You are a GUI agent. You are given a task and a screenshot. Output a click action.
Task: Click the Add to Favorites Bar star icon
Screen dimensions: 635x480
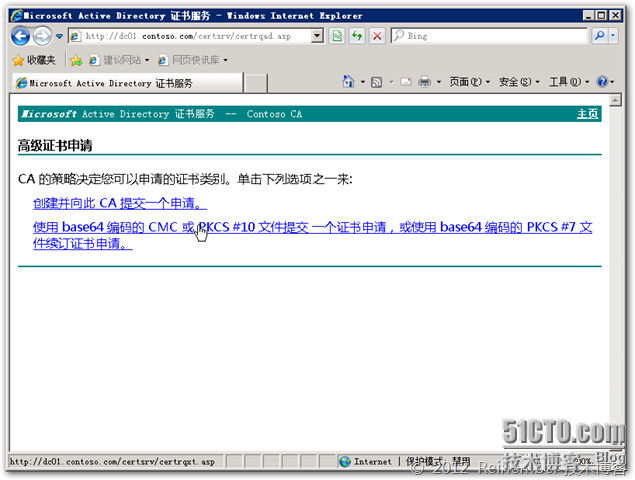point(76,60)
